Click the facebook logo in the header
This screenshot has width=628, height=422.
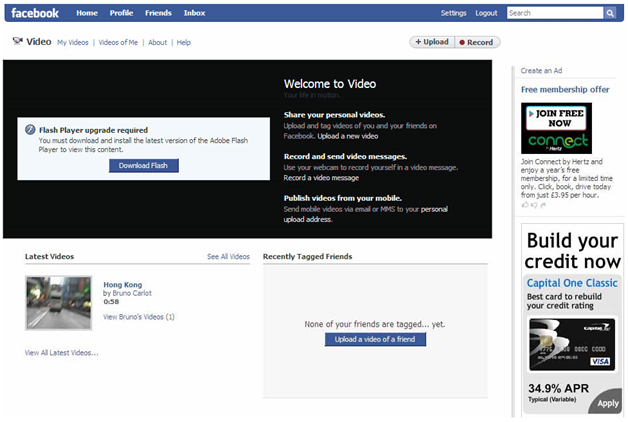click(x=35, y=13)
